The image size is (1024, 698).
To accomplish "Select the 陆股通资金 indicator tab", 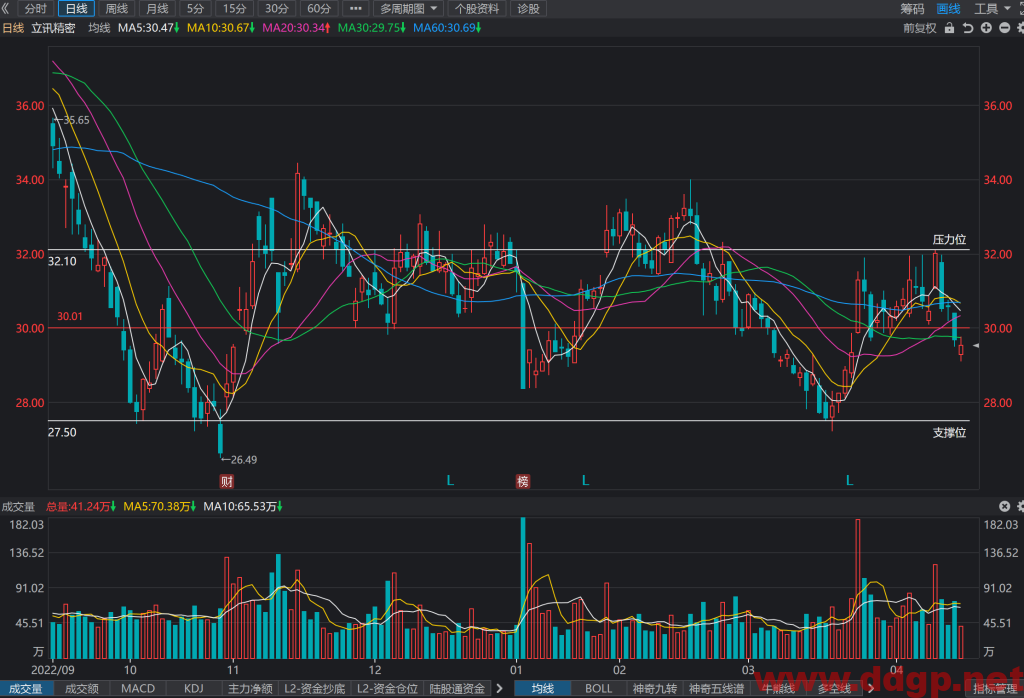I will pos(457,688).
